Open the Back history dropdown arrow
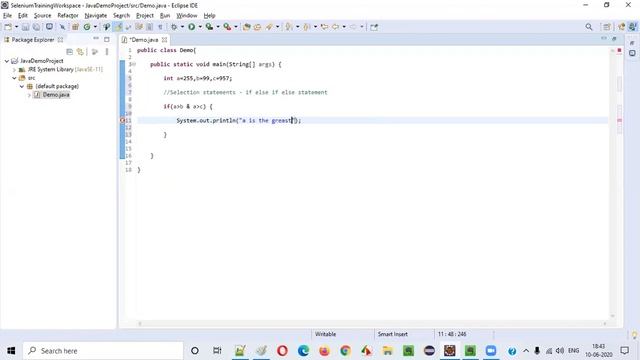The width and height of the screenshot is (640, 360). click(344, 27)
